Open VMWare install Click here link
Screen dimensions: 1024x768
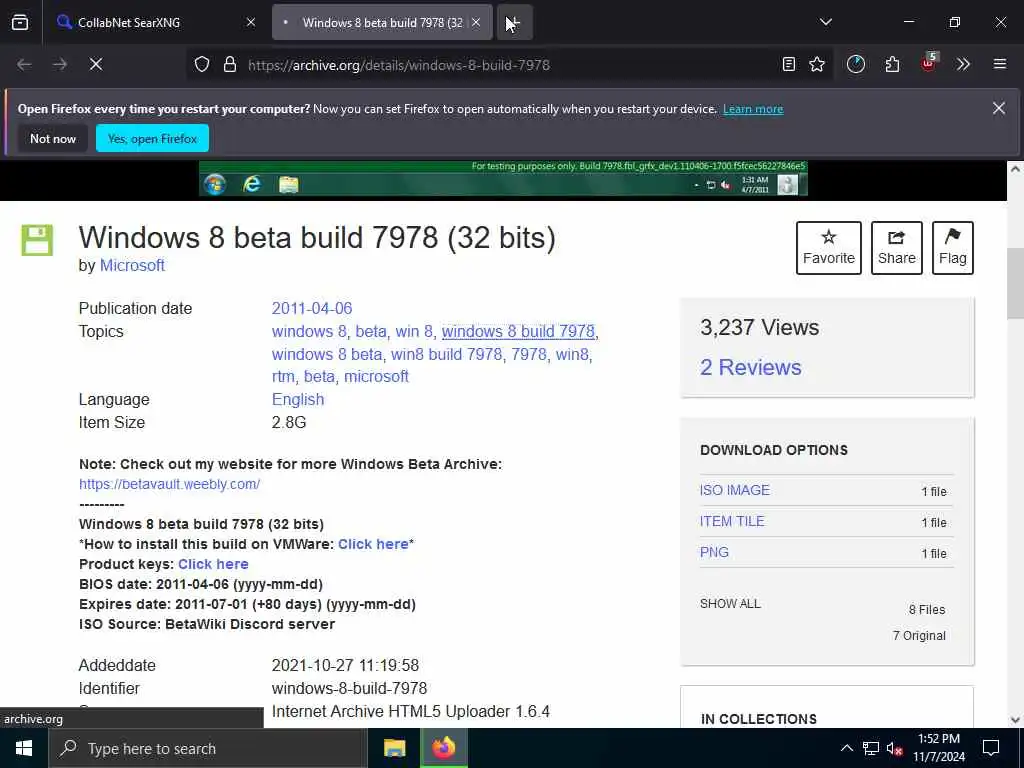coord(373,545)
